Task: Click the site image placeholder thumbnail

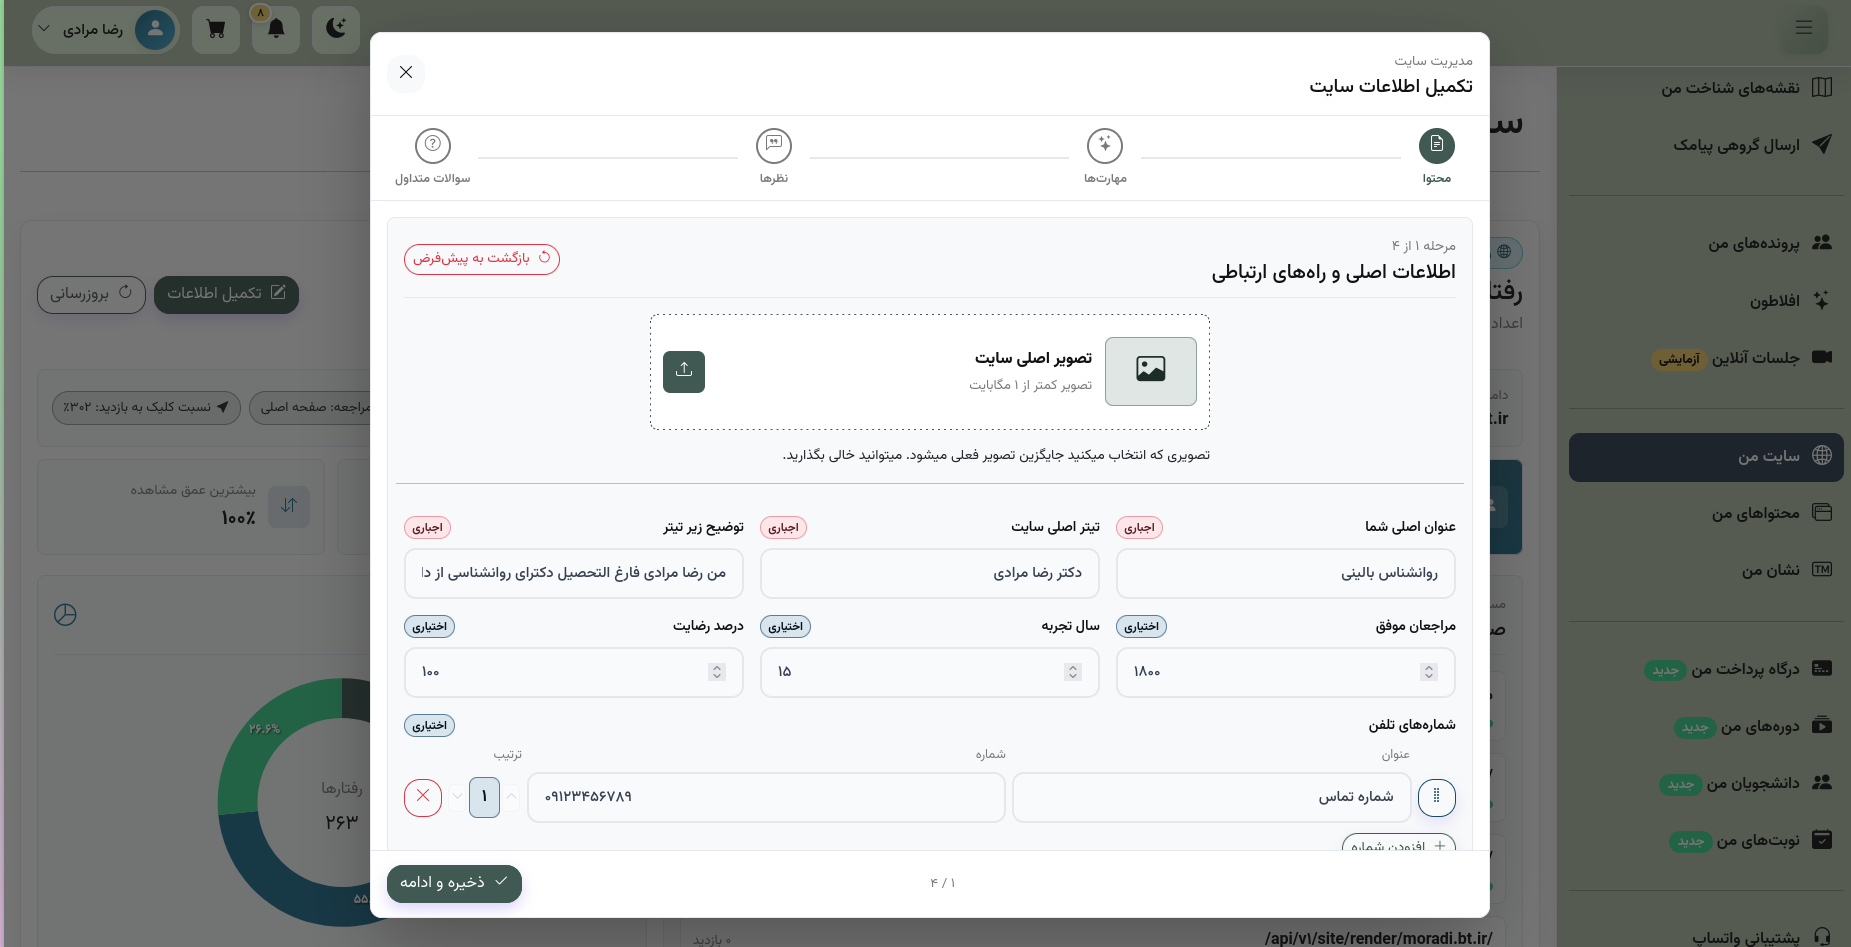Action: click(1151, 371)
